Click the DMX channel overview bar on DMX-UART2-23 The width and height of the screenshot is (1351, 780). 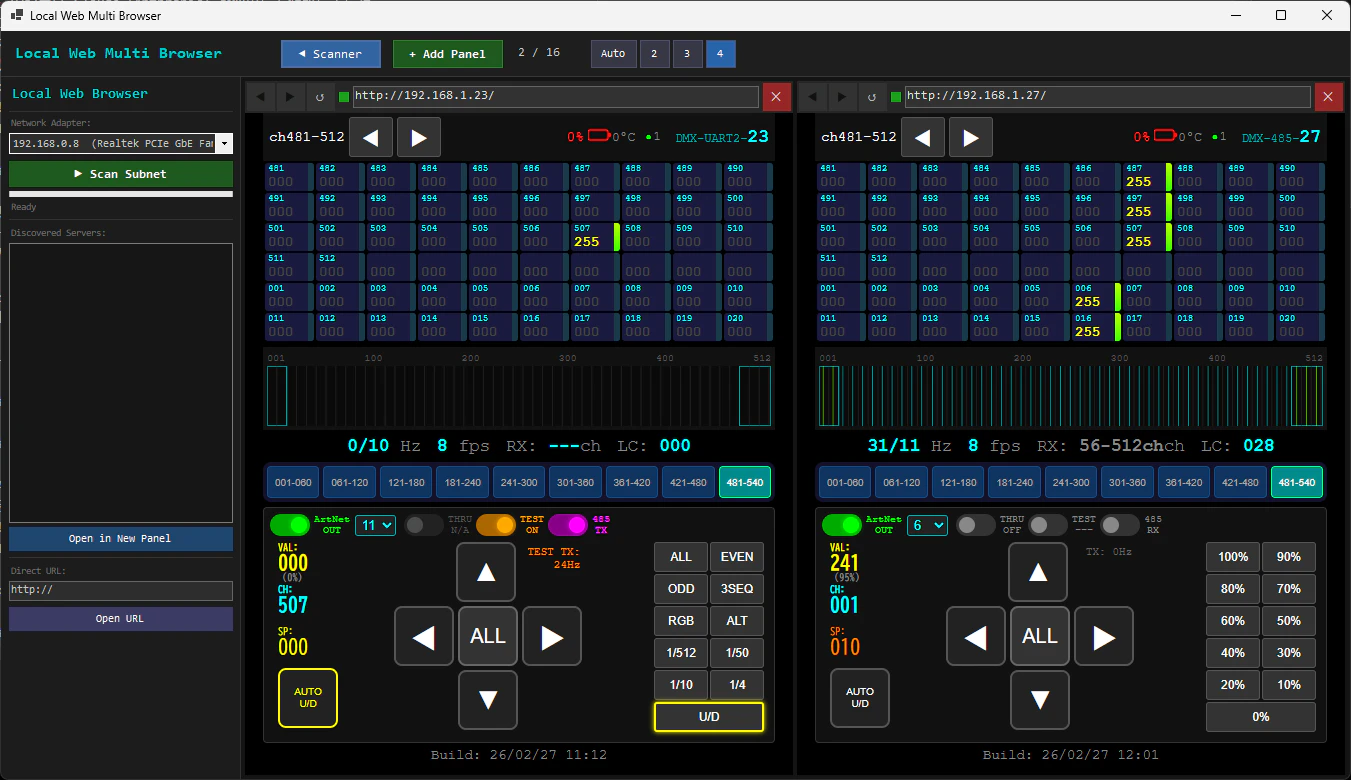tap(519, 389)
